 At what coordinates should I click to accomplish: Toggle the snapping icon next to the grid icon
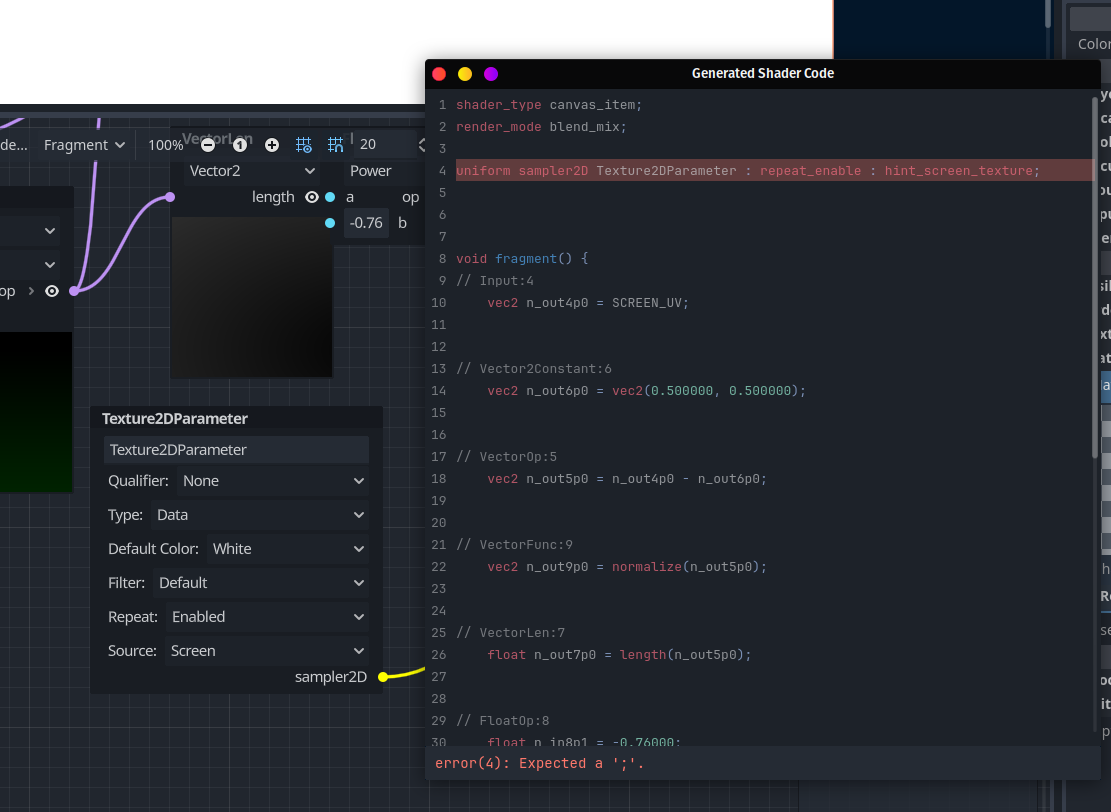click(335, 145)
